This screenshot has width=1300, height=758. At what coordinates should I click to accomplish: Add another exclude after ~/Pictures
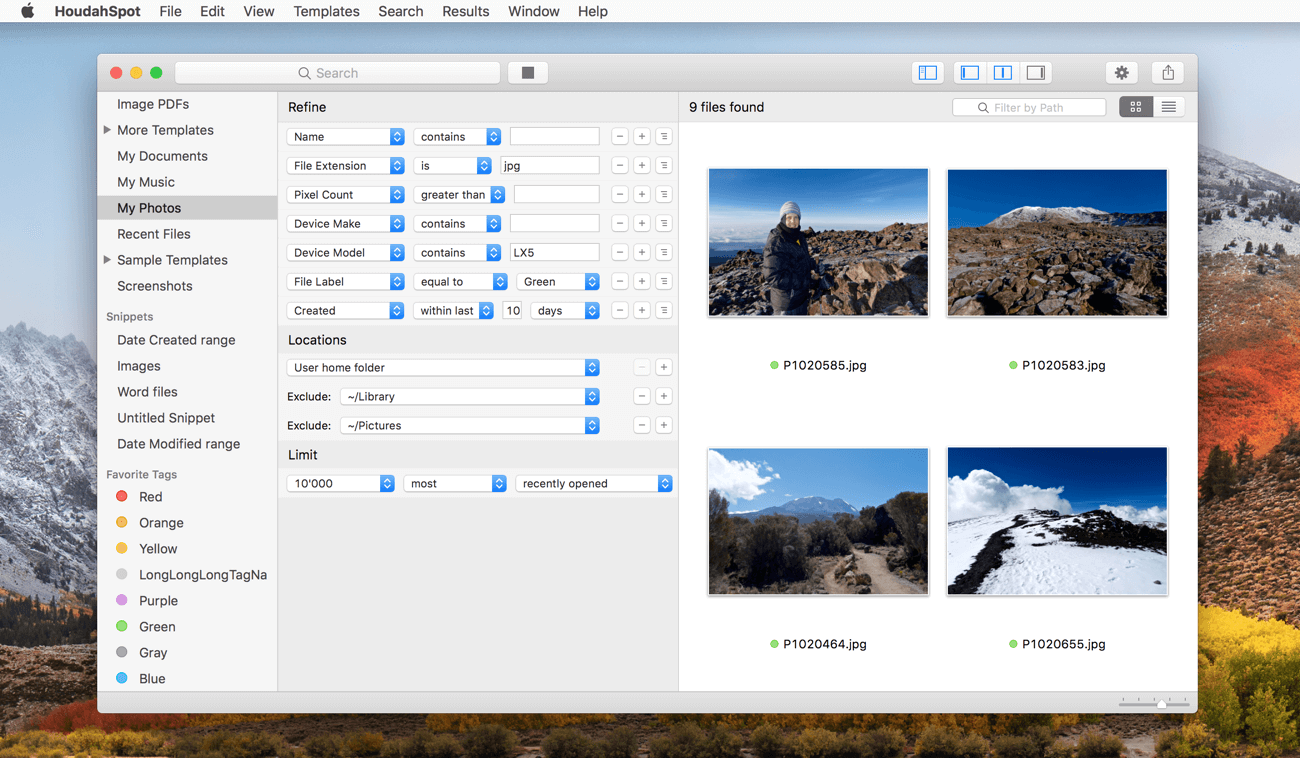[x=663, y=426]
